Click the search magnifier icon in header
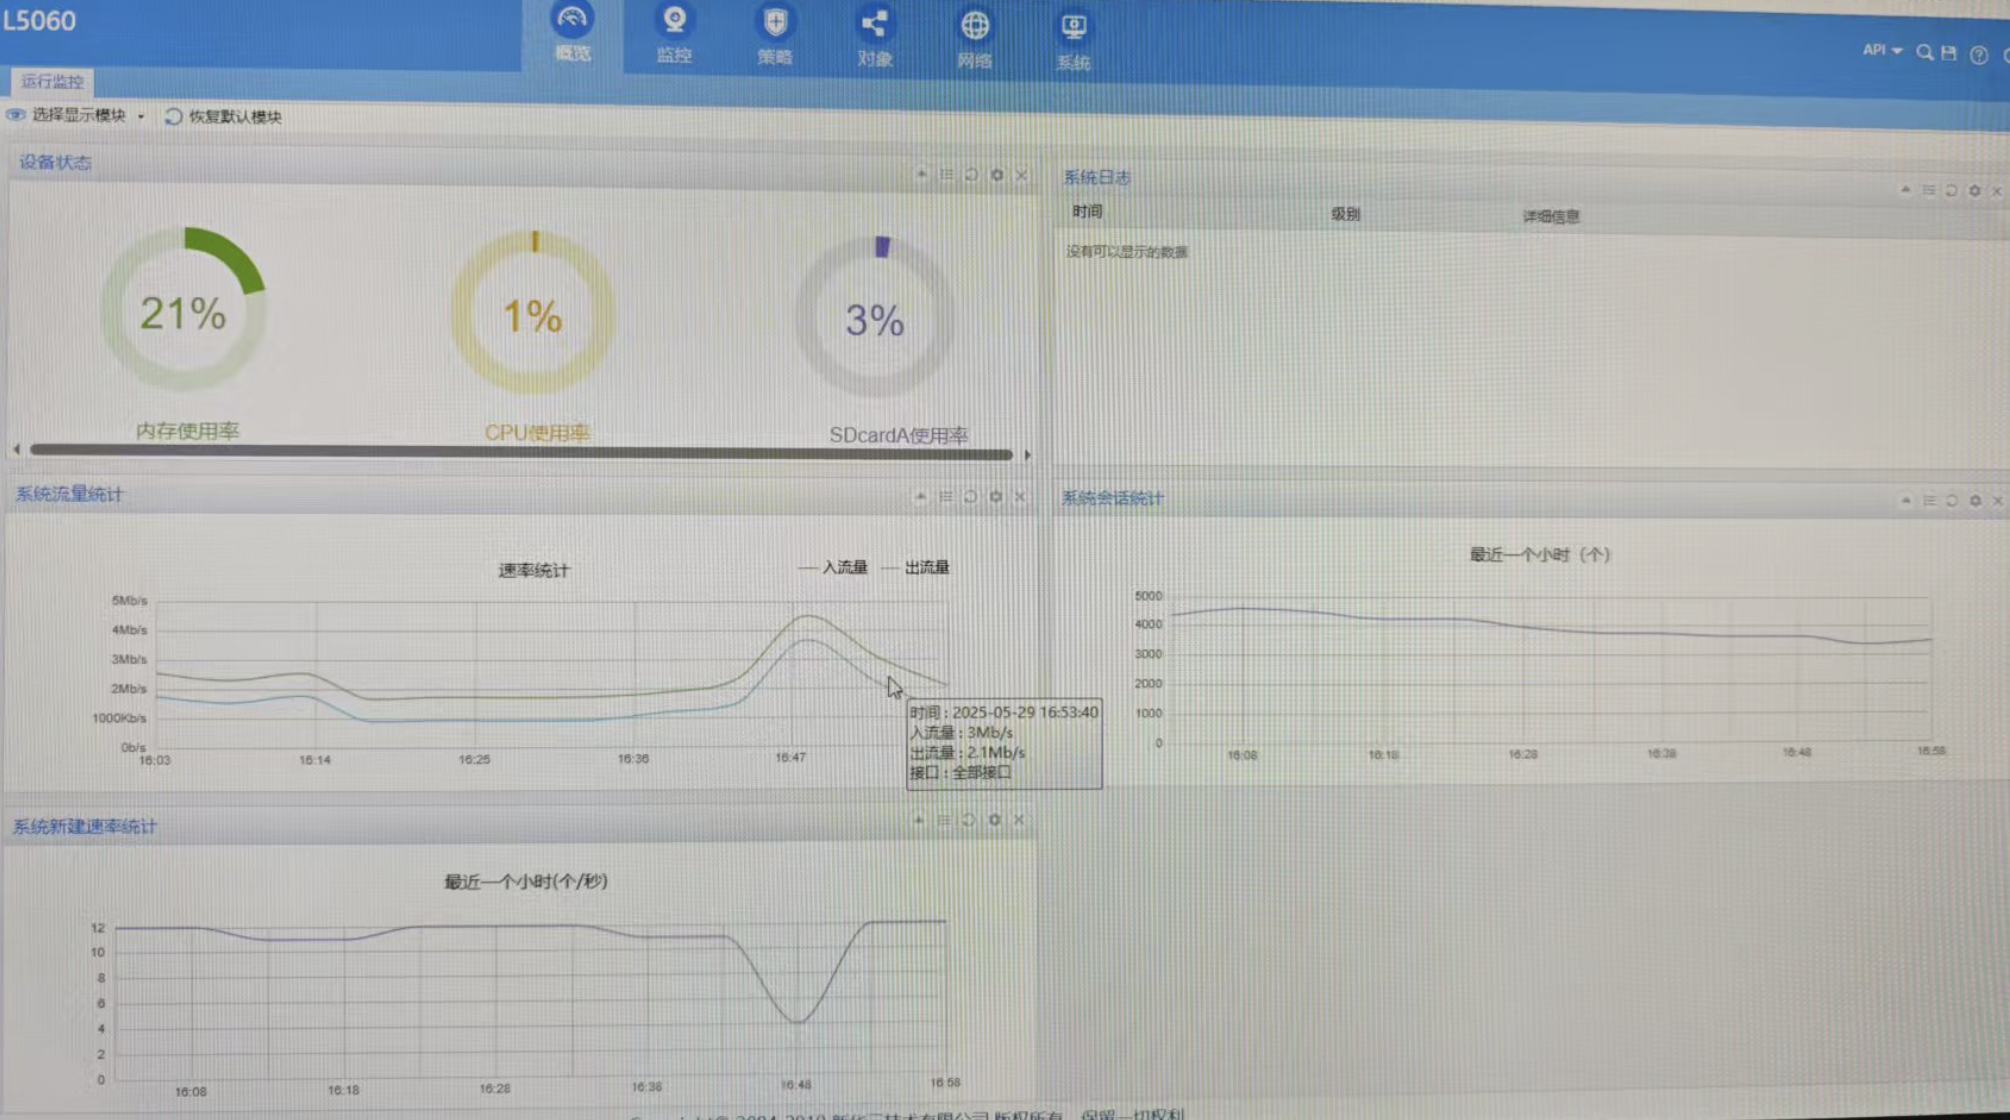This screenshot has height=1120, width=2010. (x=1924, y=52)
